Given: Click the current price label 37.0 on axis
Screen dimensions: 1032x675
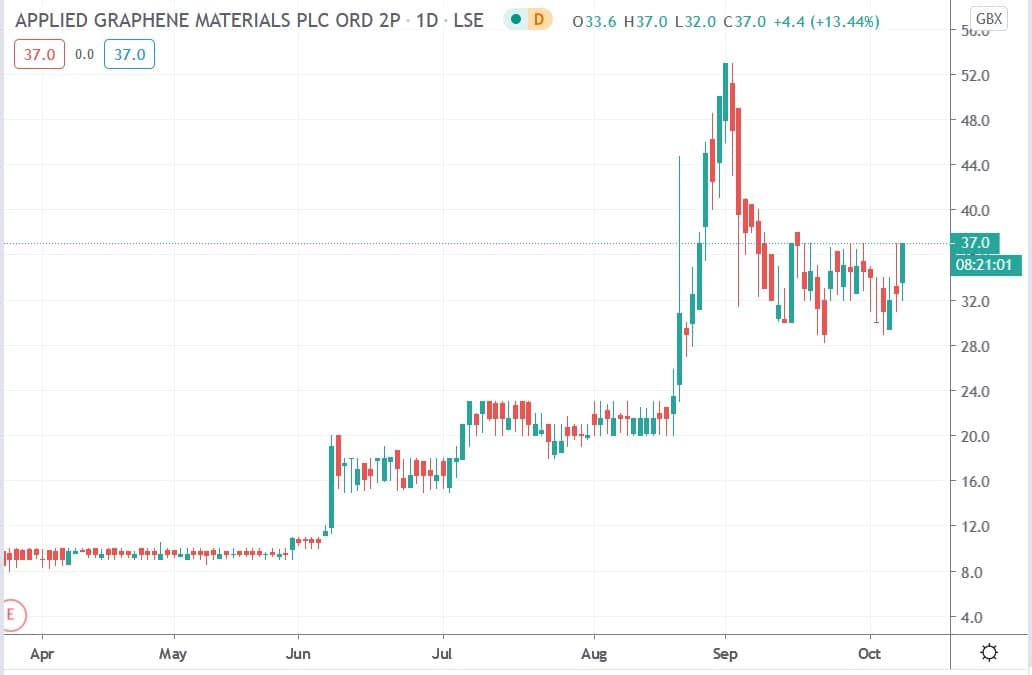Looking at the screenshot, I should click(975, 243).
